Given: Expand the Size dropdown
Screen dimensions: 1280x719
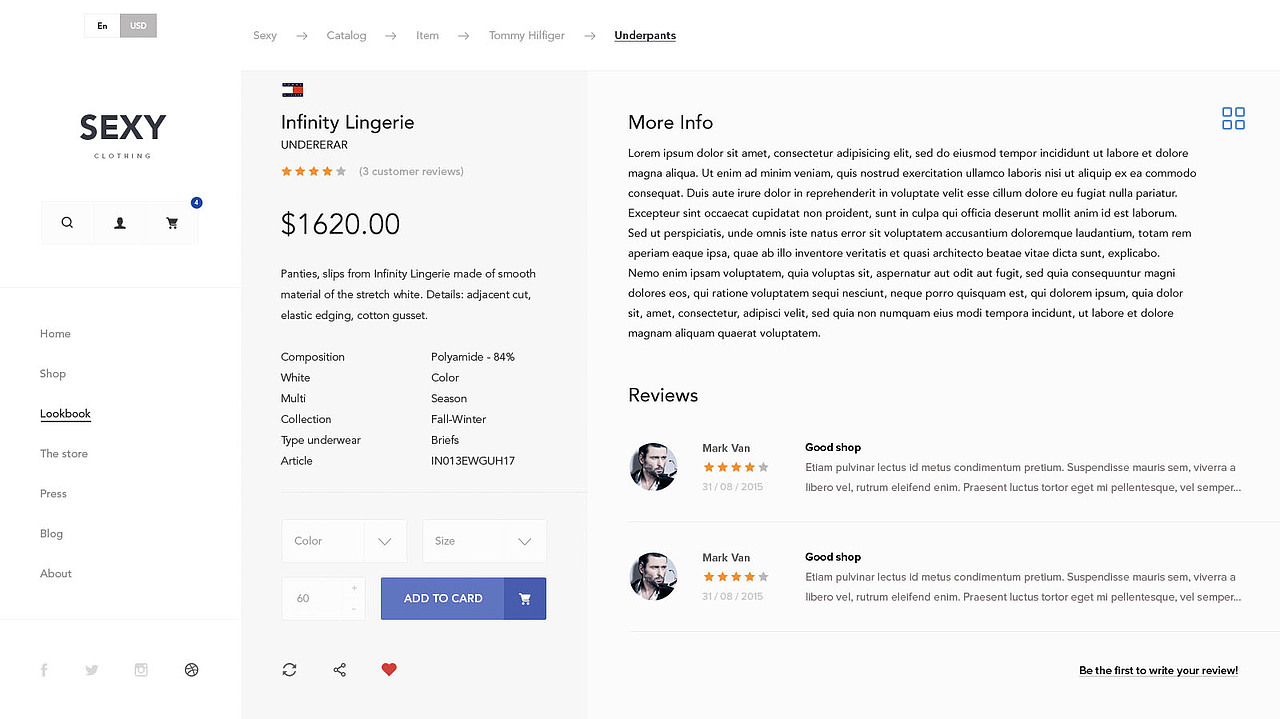Looking at the screenshot, I should [x=484, y=541].
